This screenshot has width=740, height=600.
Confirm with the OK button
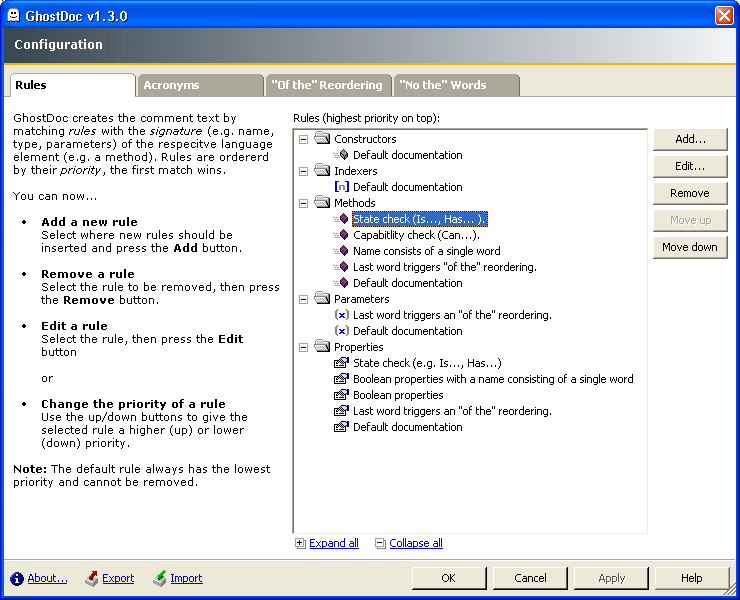449,578
